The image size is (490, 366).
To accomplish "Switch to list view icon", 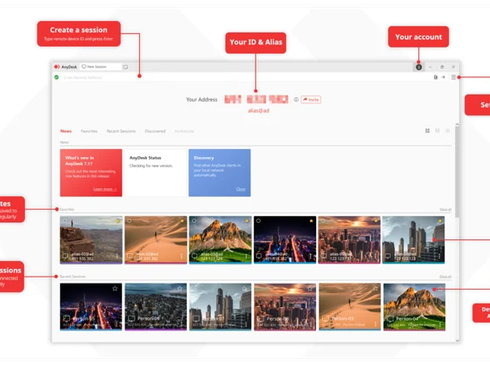I will 447,131.
